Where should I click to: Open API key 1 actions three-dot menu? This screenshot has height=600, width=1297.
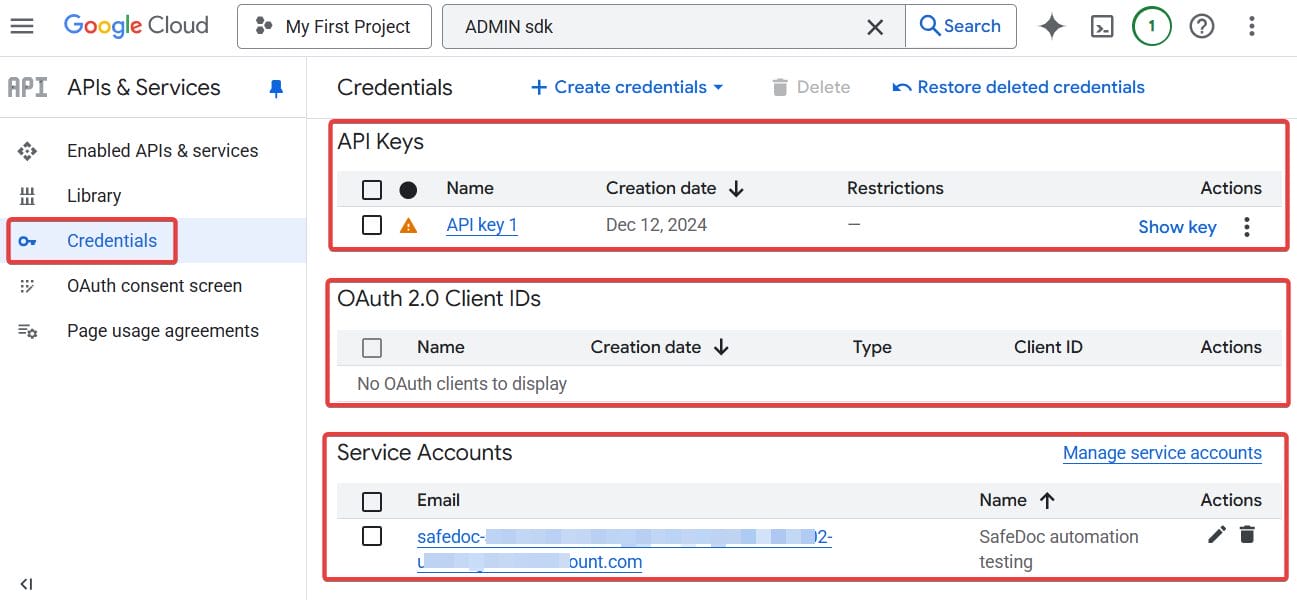(x=1246, y=227)
